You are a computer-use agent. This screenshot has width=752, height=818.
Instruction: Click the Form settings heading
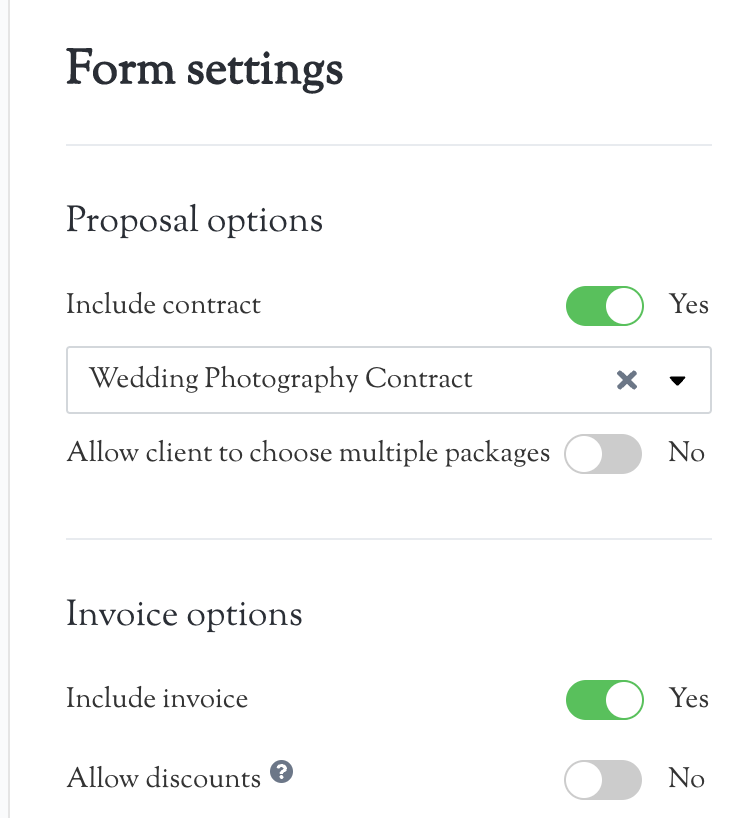pos(204,71)
